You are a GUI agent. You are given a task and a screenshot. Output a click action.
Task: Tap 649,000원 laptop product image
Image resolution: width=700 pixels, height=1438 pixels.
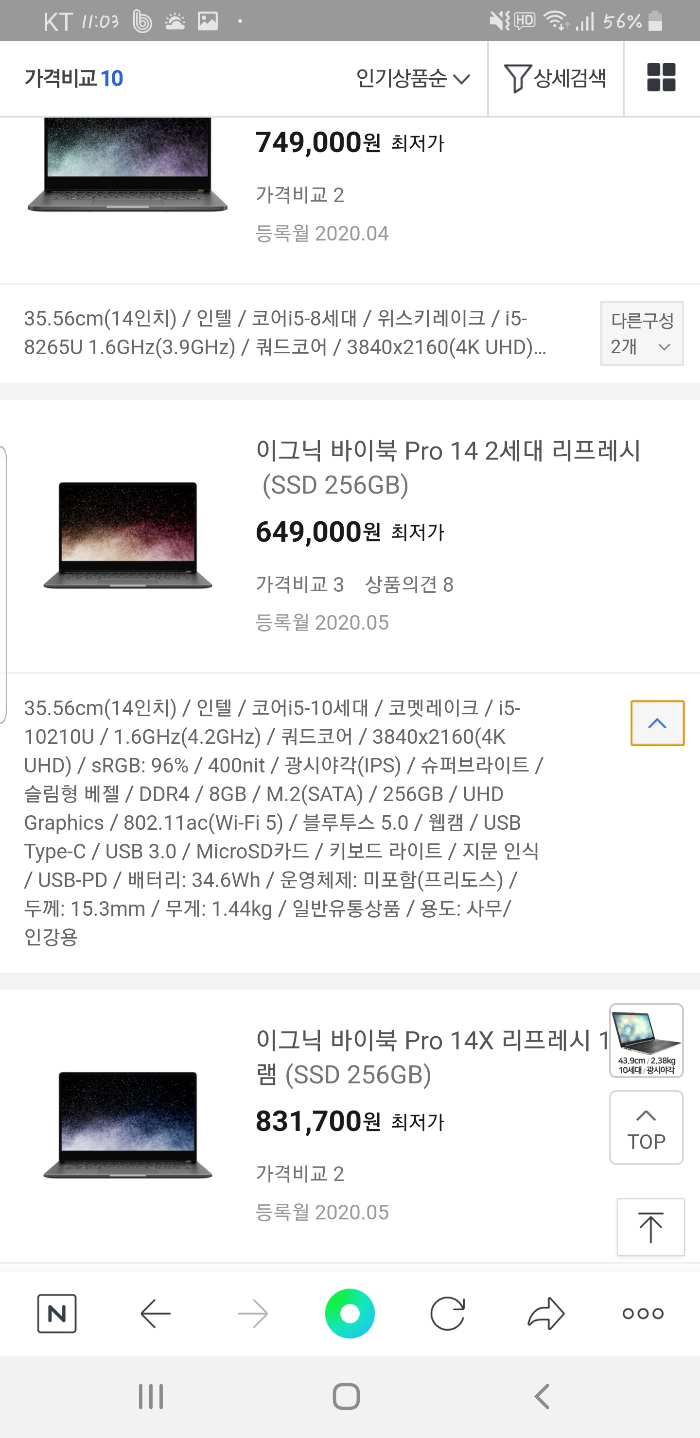(x=128, y=535)
